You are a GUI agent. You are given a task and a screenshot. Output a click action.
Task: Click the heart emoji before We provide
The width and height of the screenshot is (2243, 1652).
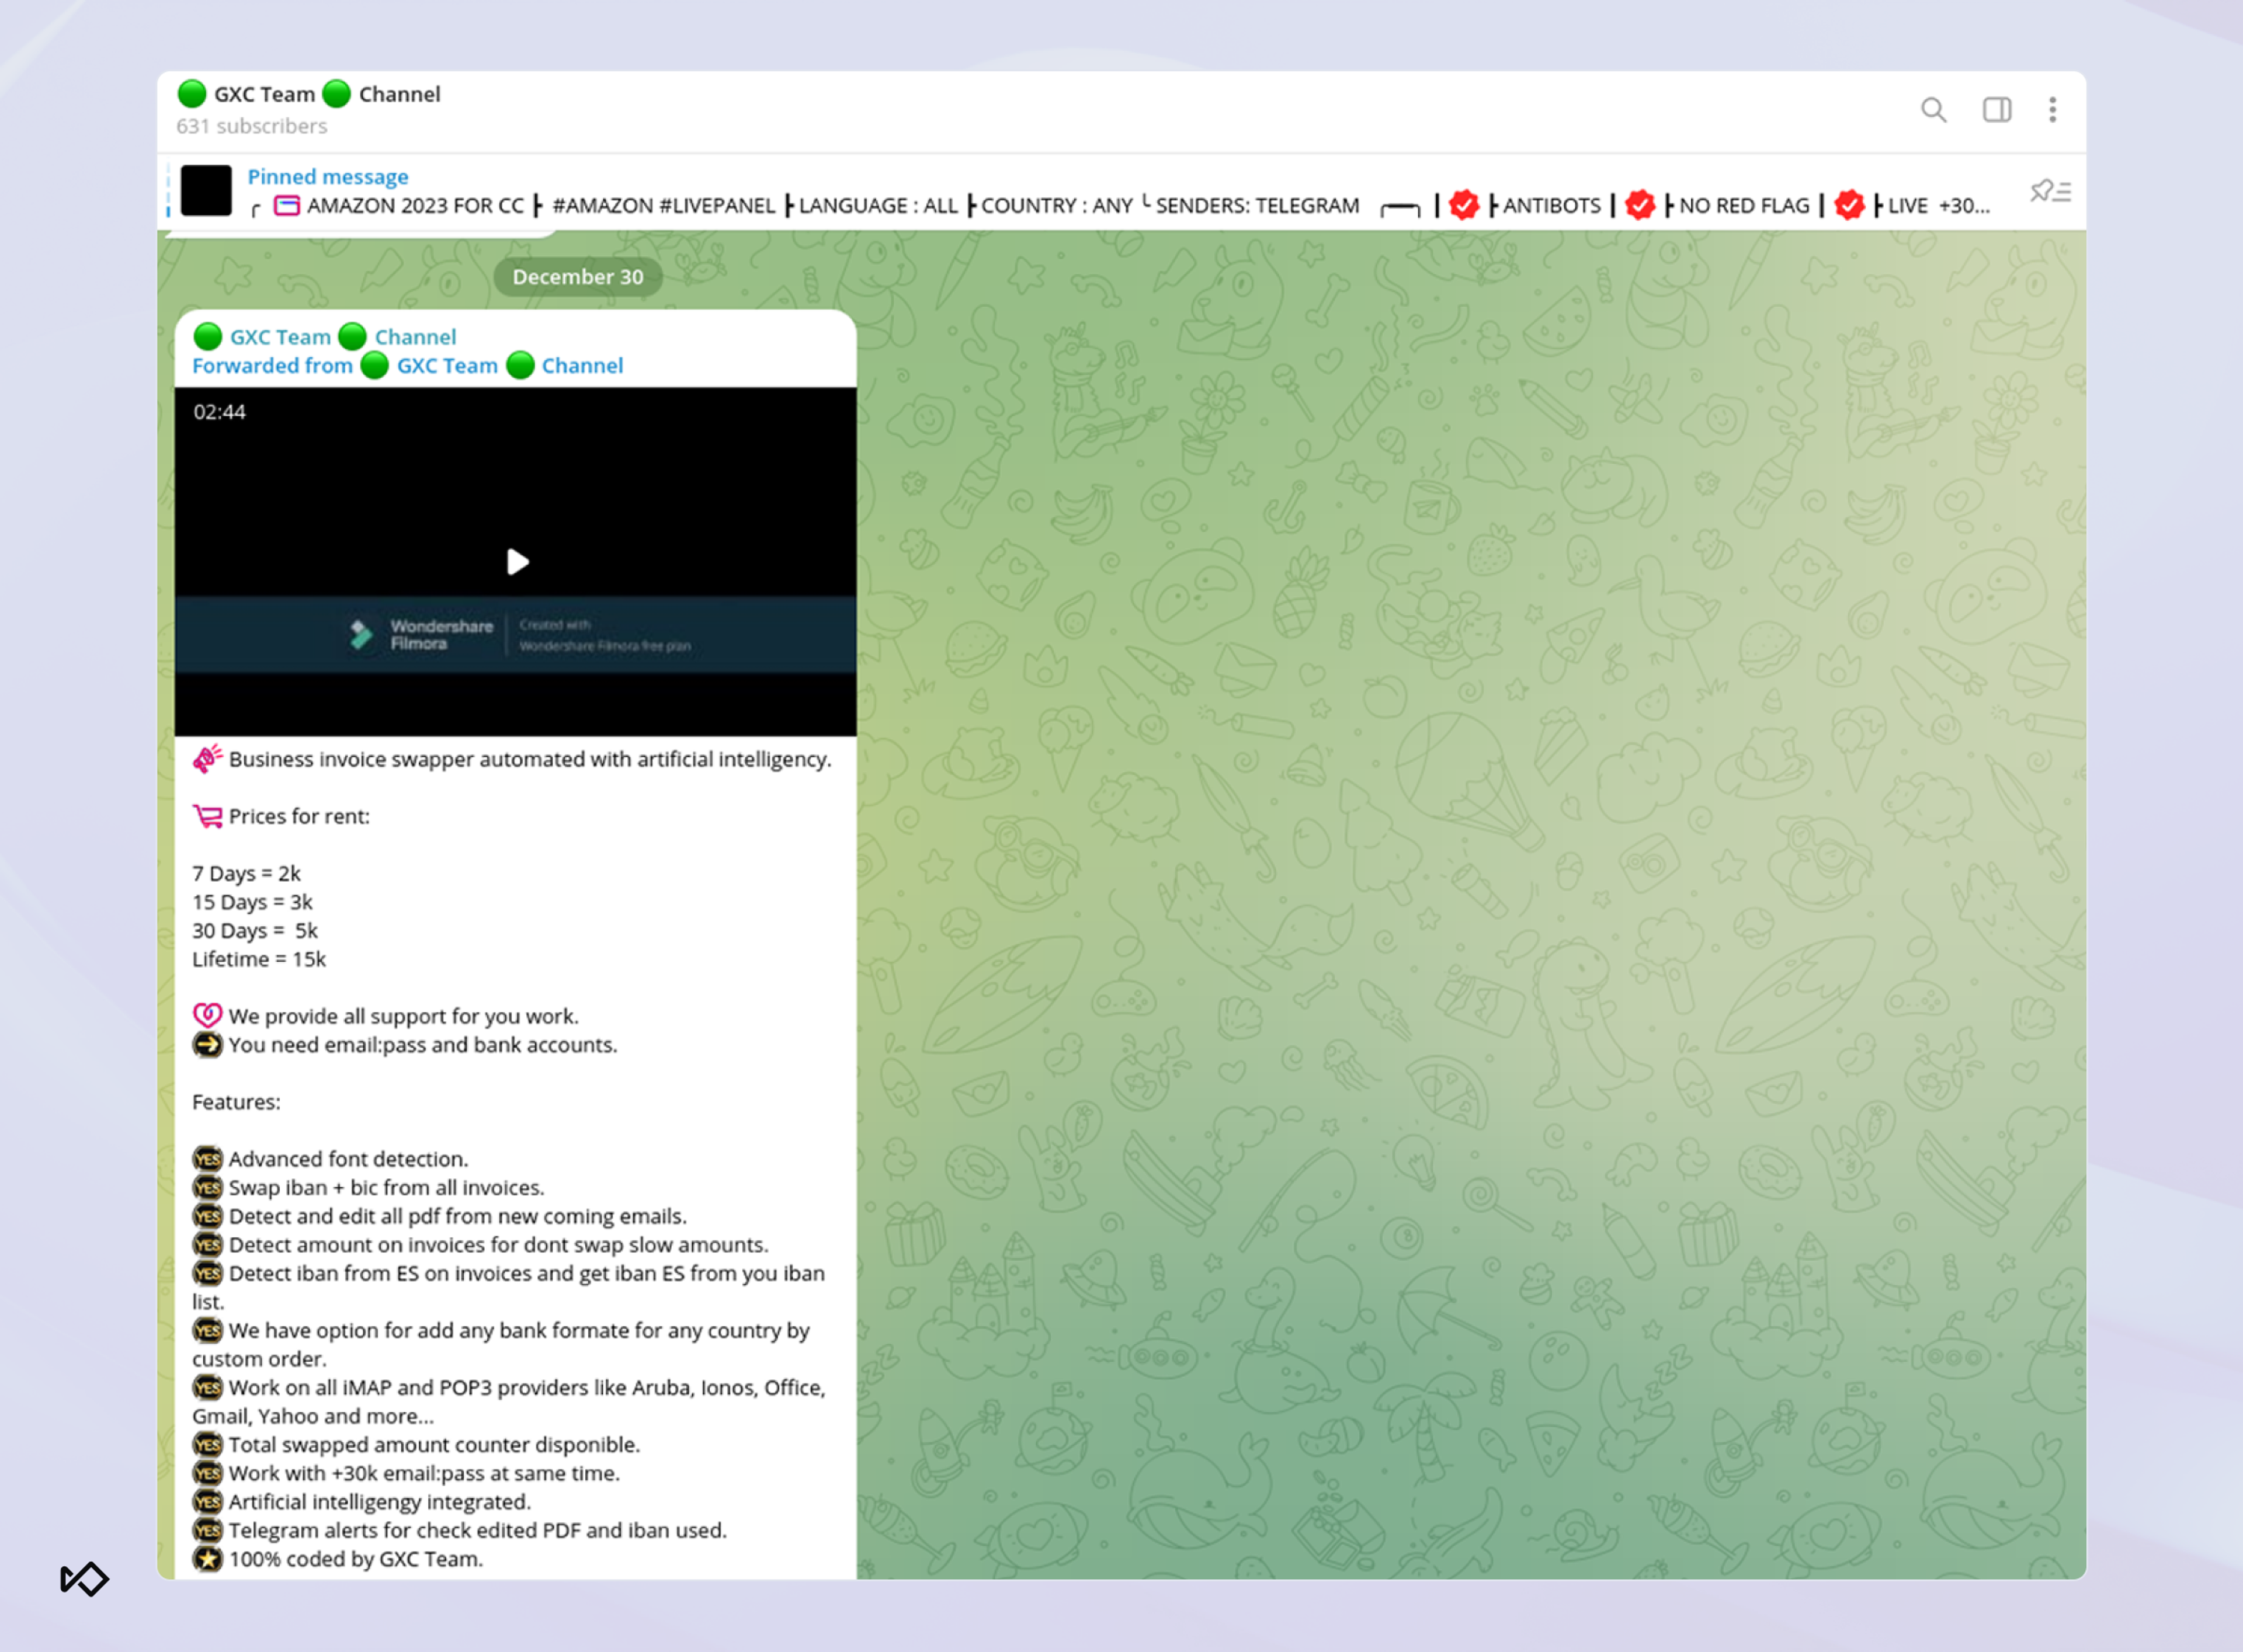tap(207, 1016)
